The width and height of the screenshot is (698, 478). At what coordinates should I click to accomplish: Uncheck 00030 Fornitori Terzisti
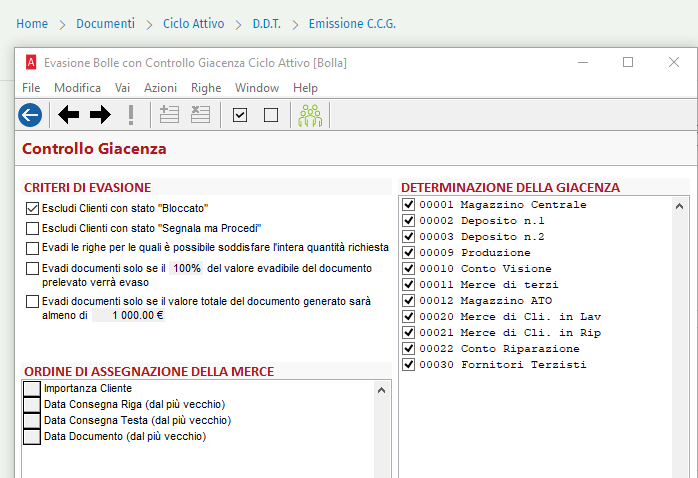[408, 365]
